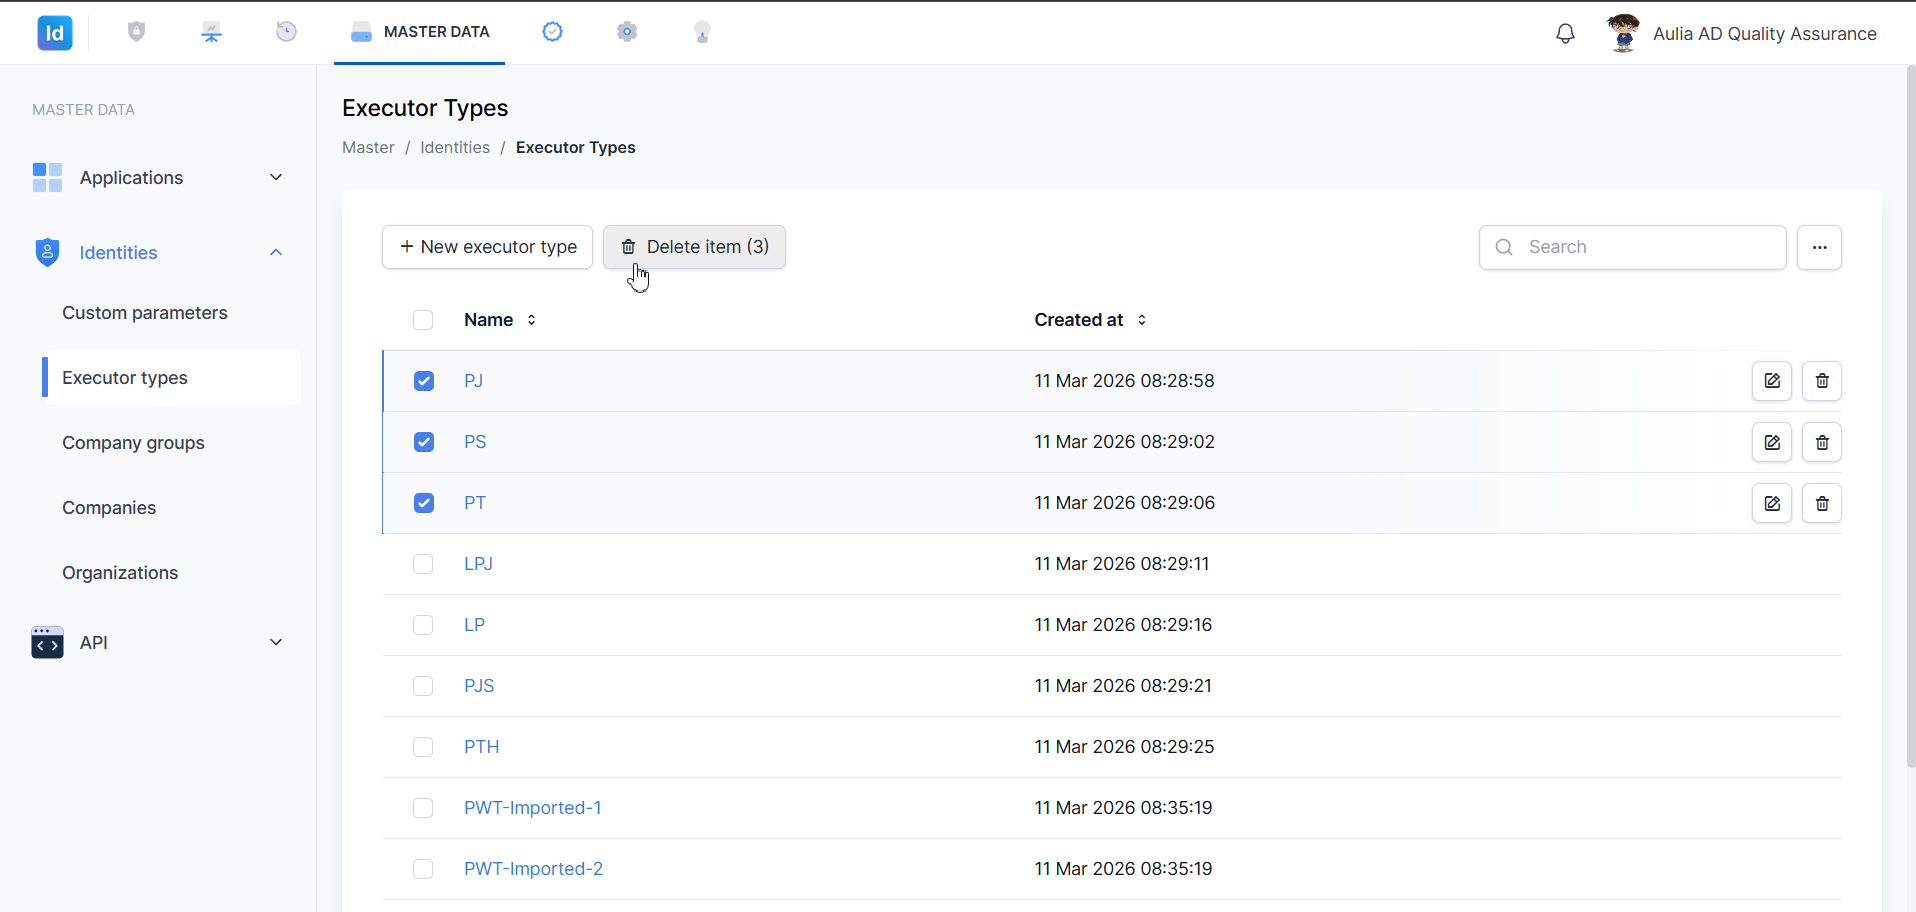The width and height of the screenshot is (1916, 912).
Task: Uncheck the PT row checkbox
Action: pyautogui.click(x=424, y=503)
